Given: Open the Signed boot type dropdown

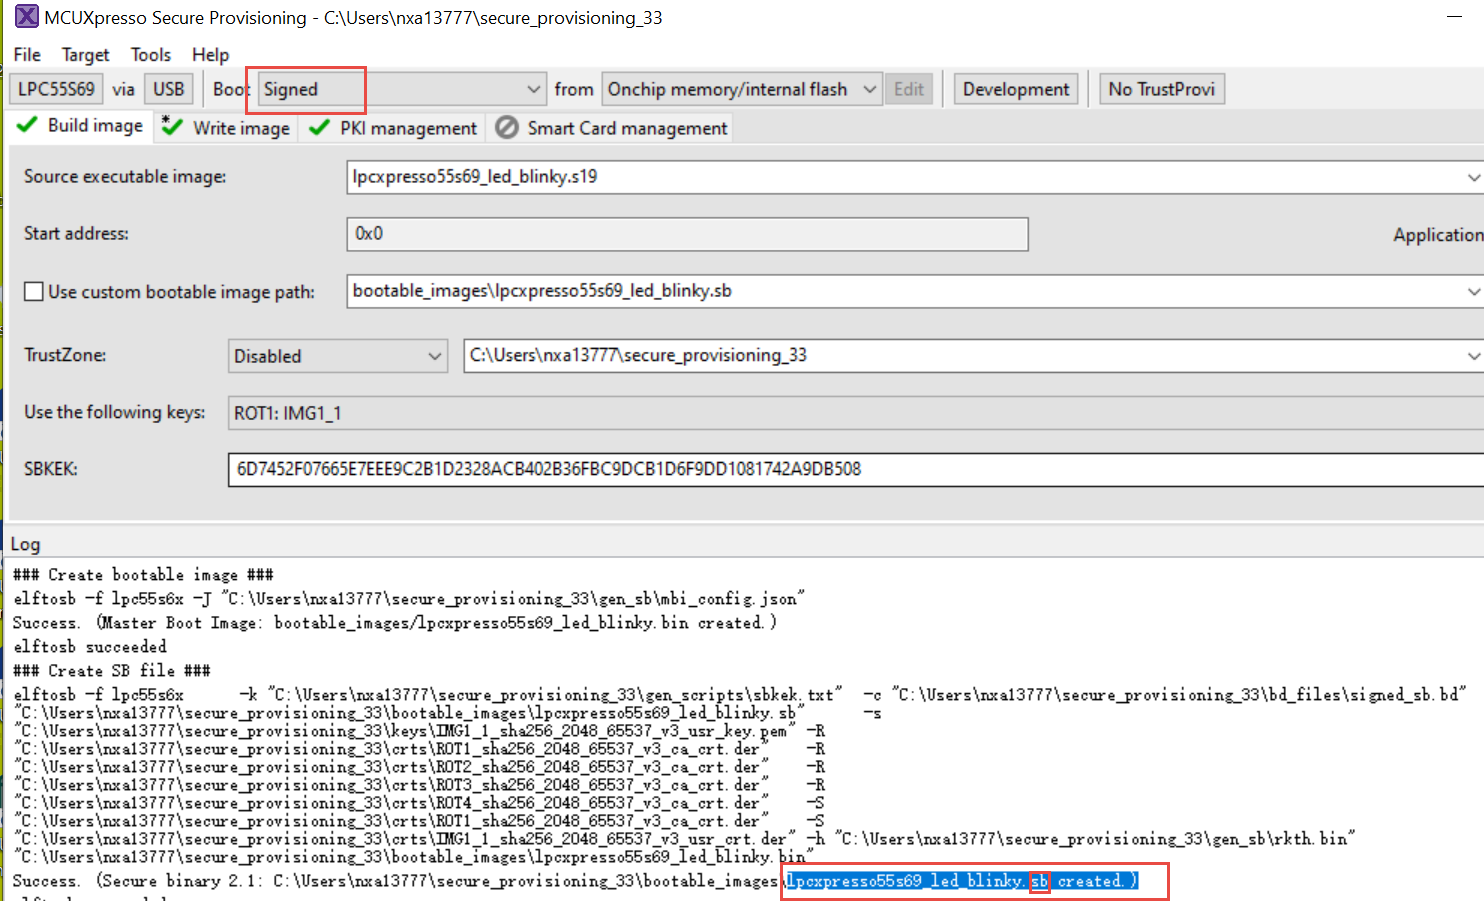Looking at the screenshot, I should [535, 88].
